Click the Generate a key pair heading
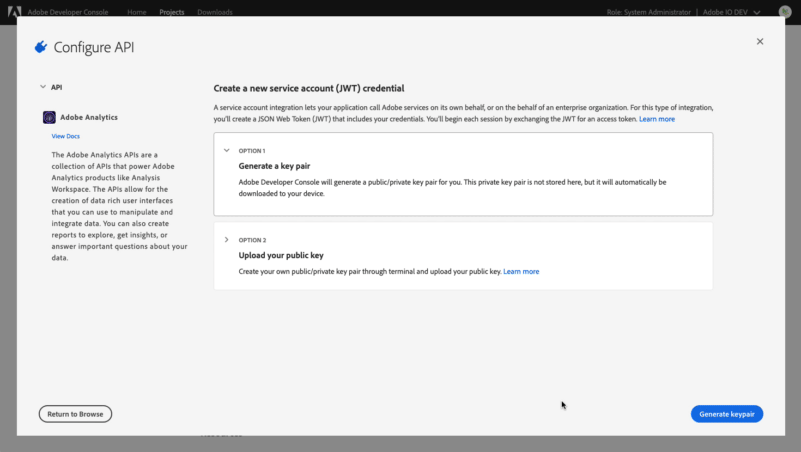 [274, 166]
